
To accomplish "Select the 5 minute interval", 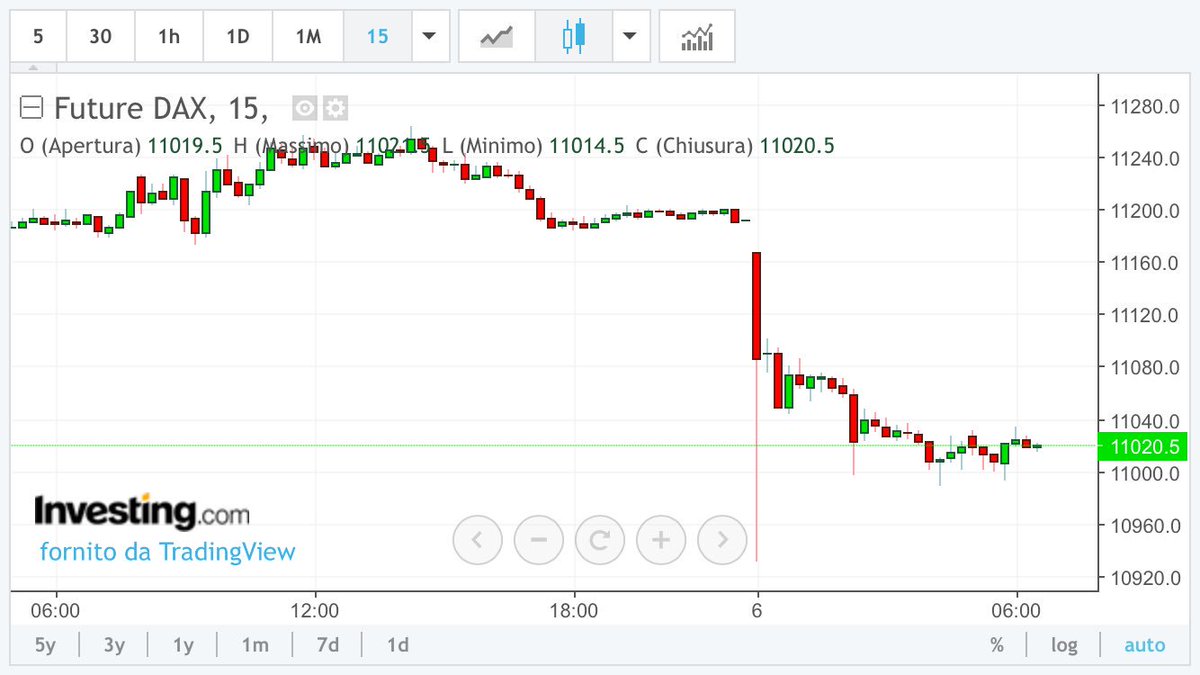I will 38,37.
